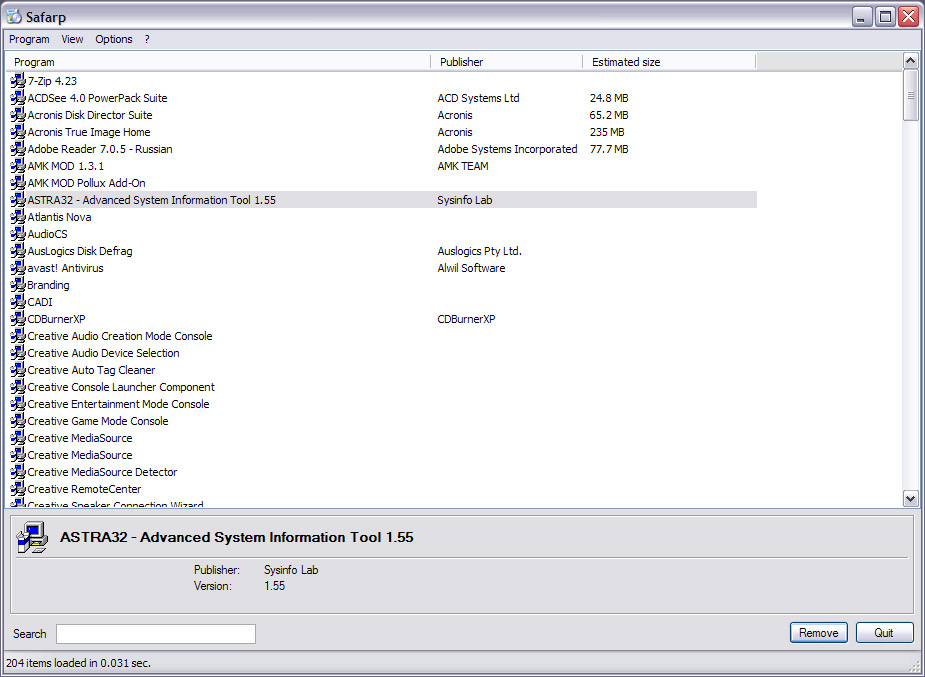Open the View menu
925x677 pixels.
point(72,40)
